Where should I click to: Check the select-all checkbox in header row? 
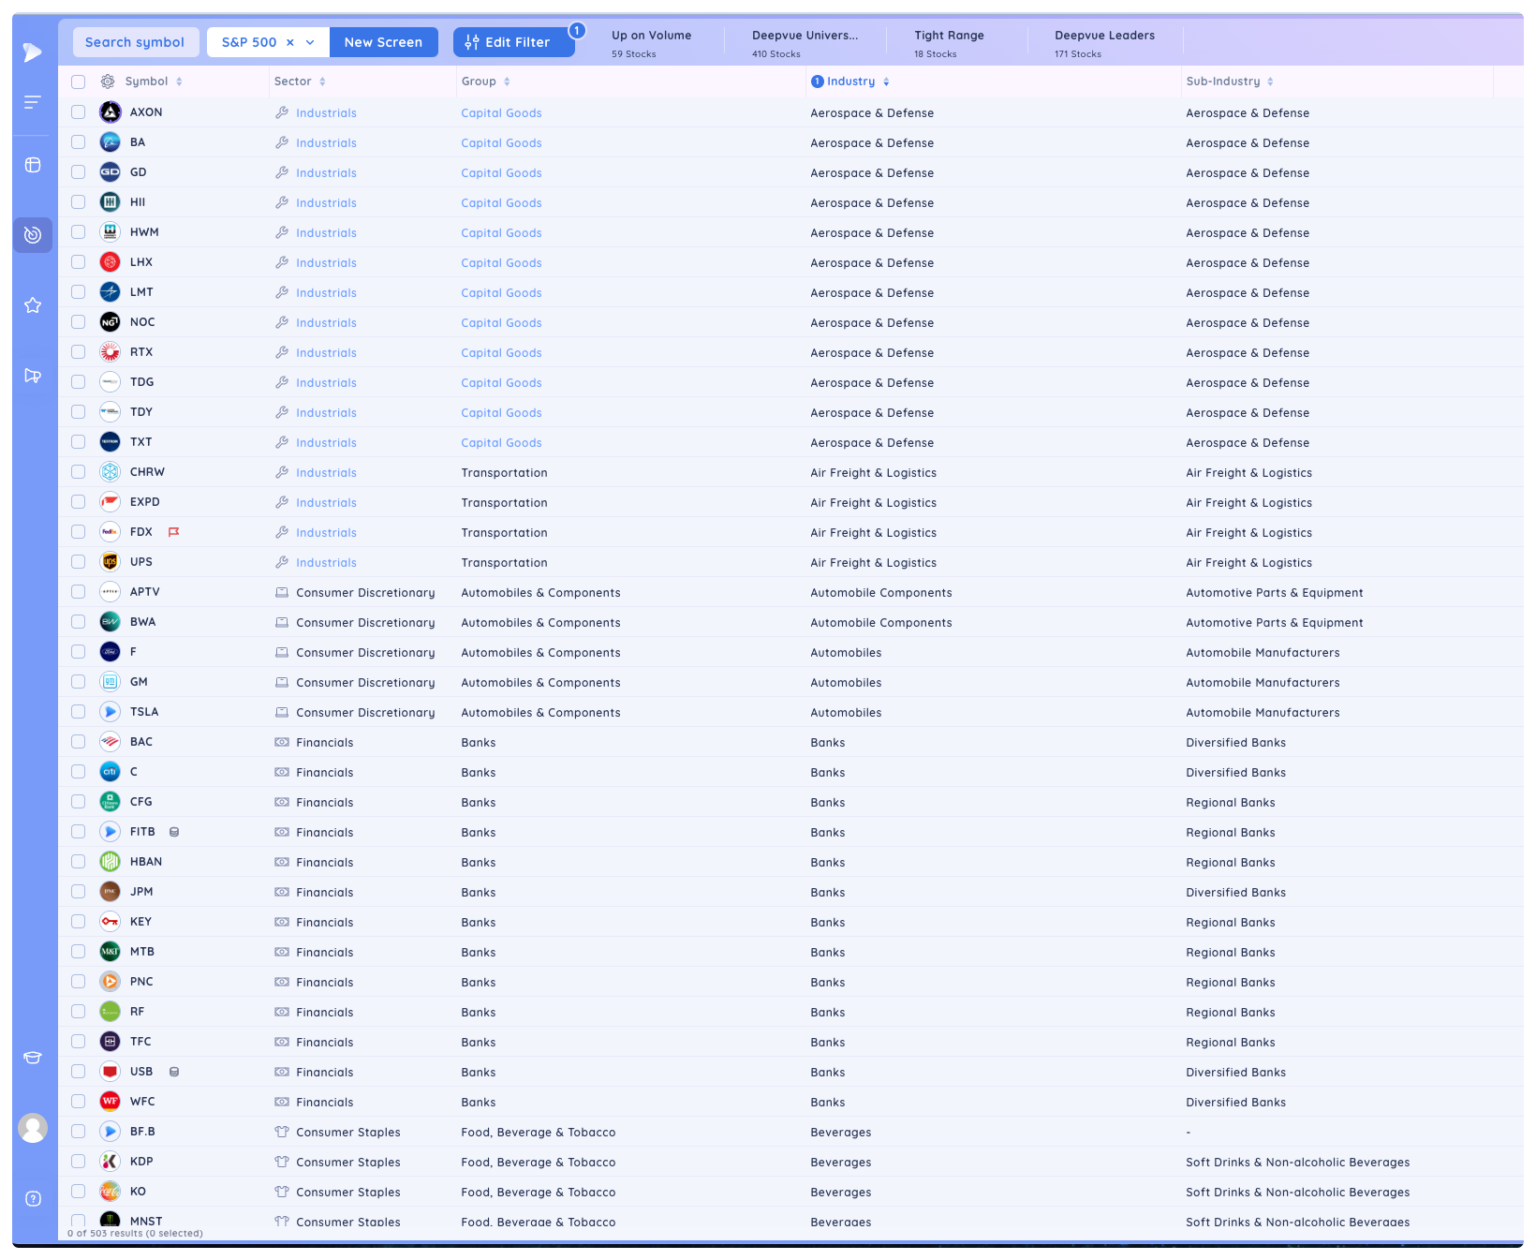[x=78, y=82]
